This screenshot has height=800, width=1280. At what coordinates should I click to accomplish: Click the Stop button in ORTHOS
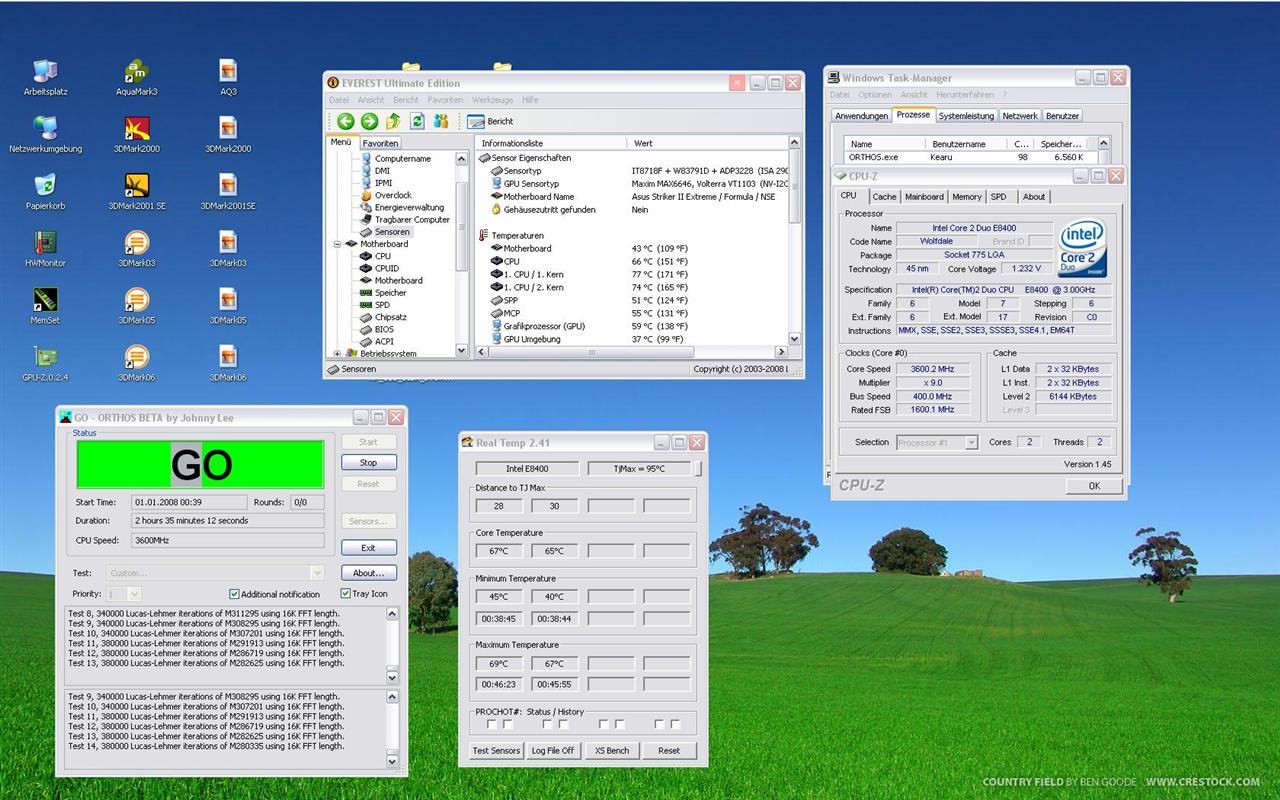(368, 462)
